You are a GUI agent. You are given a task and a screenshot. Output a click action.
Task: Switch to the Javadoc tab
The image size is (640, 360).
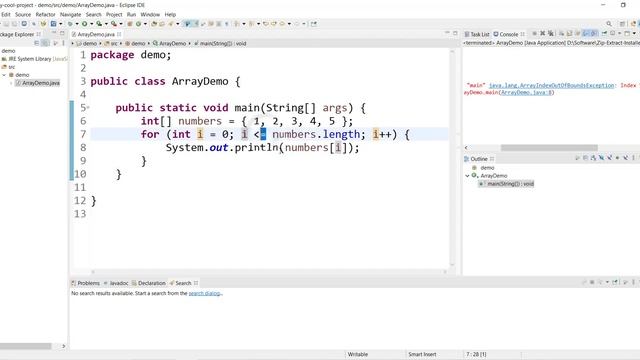(116, 283)
